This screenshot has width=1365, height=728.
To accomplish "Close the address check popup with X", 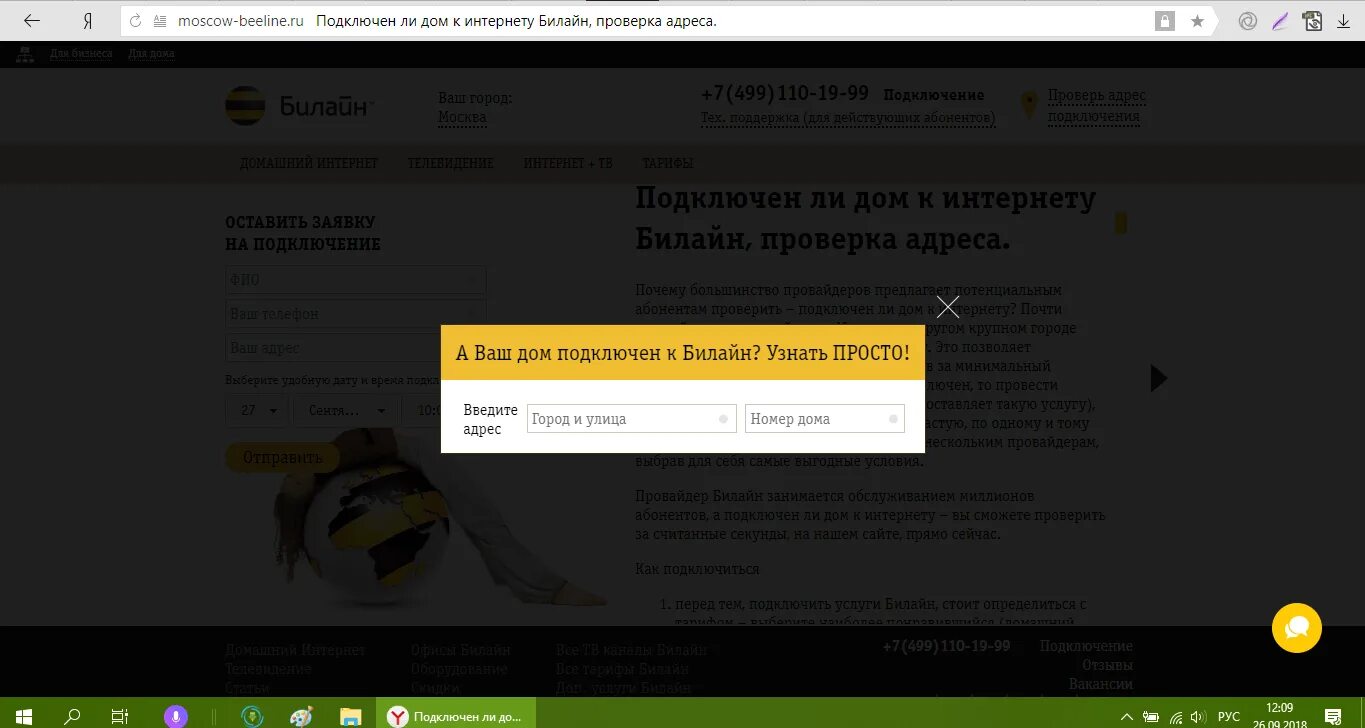I will [948, 307].
